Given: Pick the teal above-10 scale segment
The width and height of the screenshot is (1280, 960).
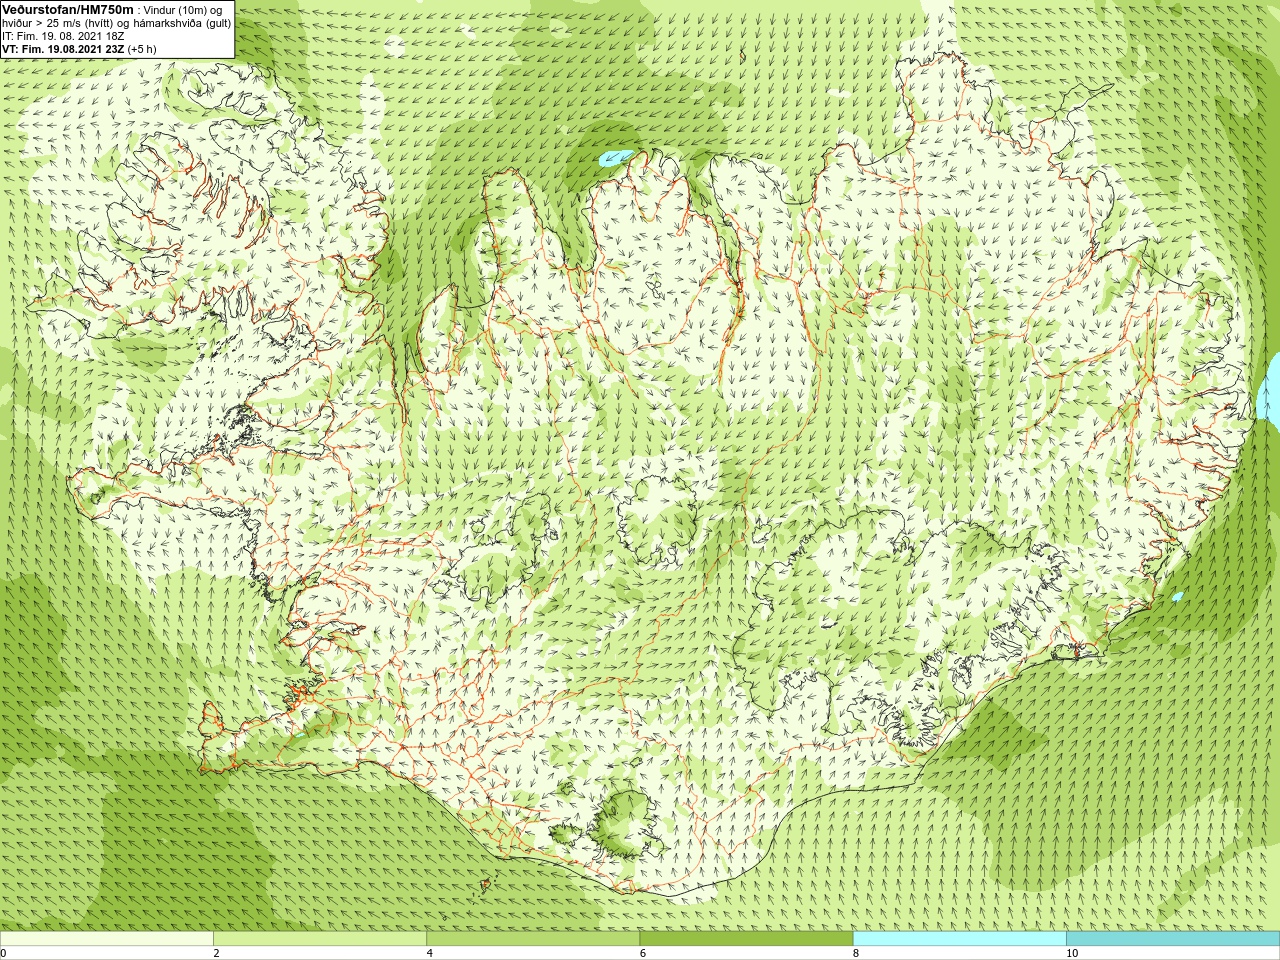Looking at the screenshot, I should click(1172, 939).
